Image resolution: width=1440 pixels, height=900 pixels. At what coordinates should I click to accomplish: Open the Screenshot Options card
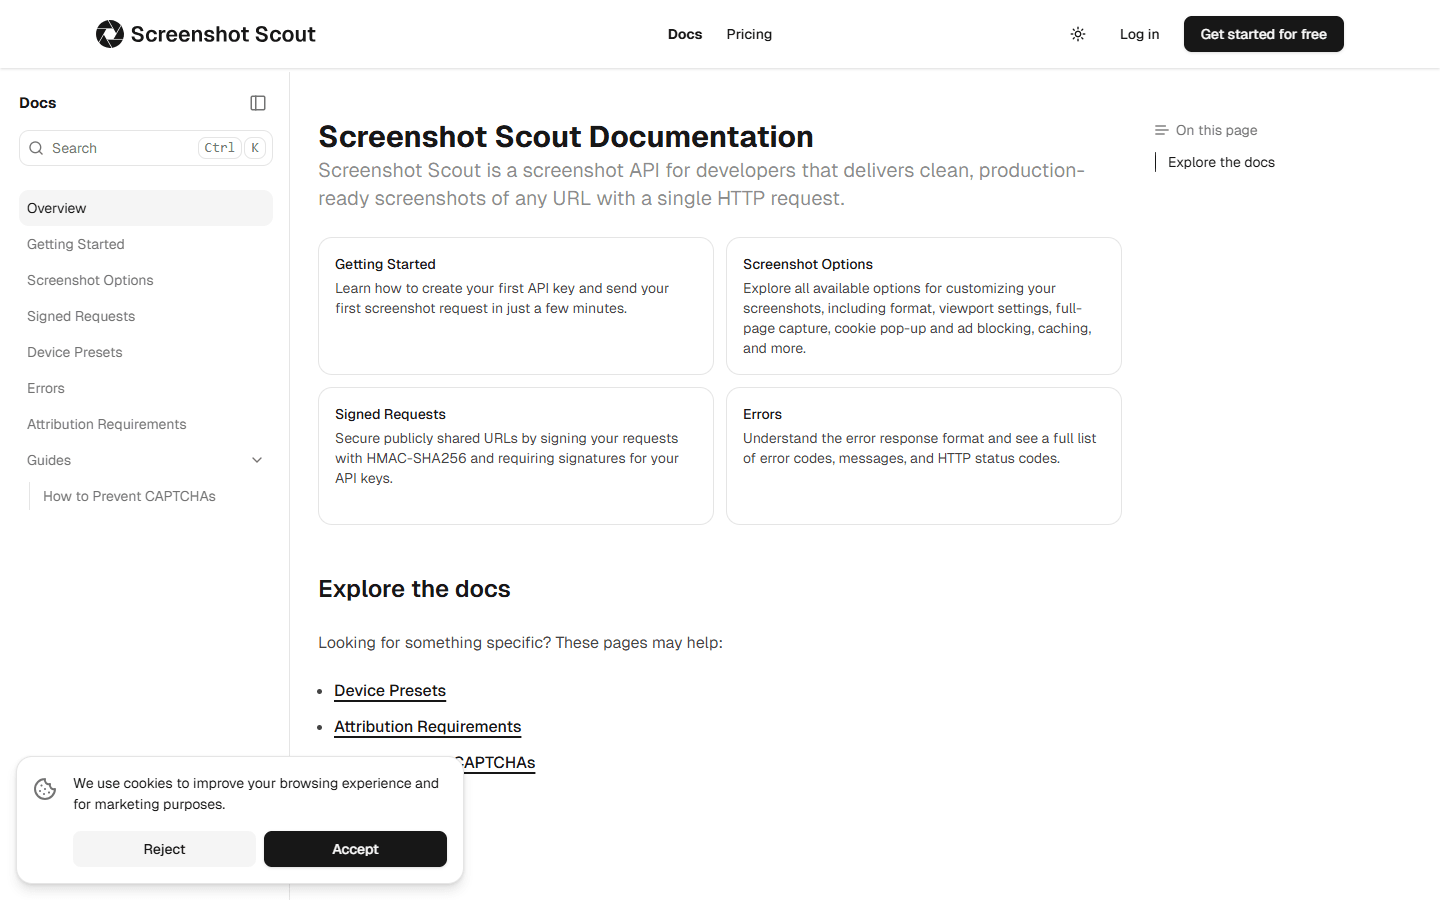923,305
